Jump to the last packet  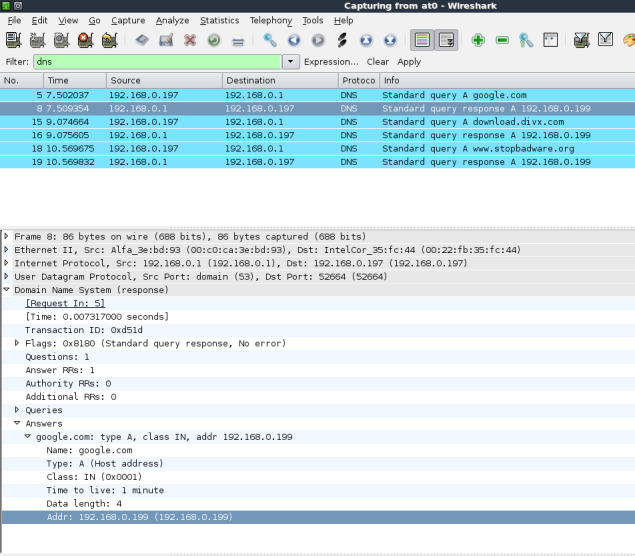coord(390,40)
